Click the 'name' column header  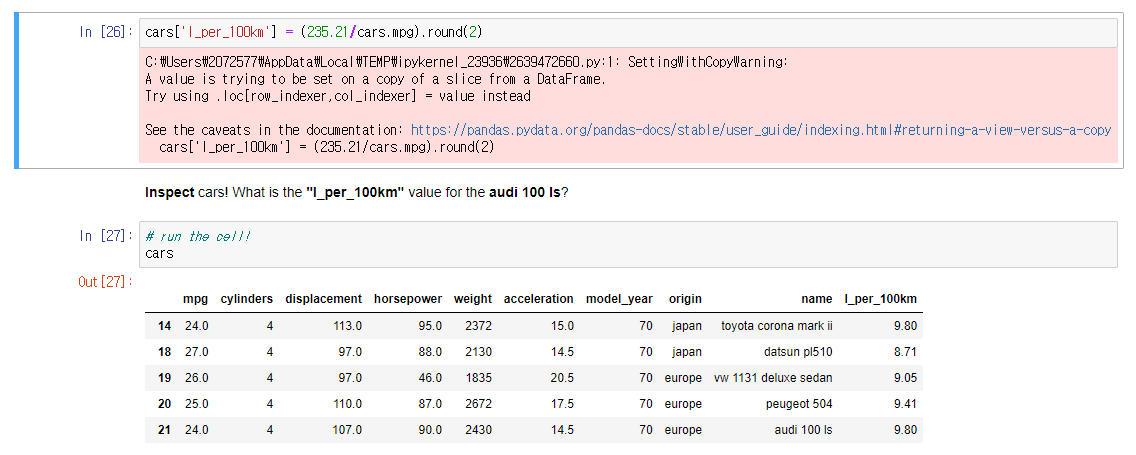817,299
